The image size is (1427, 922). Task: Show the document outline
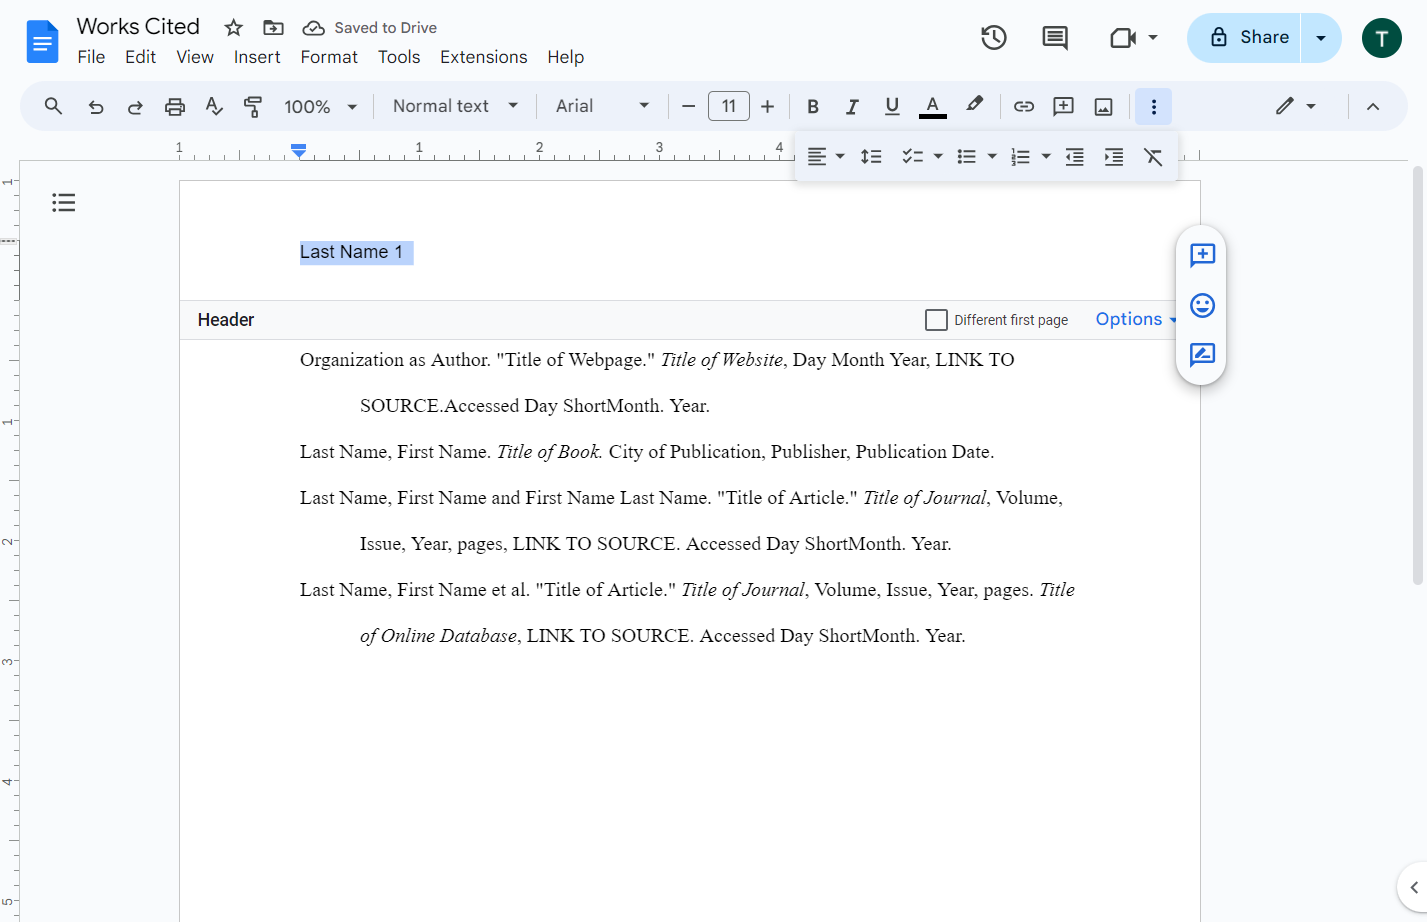point(64,203)
